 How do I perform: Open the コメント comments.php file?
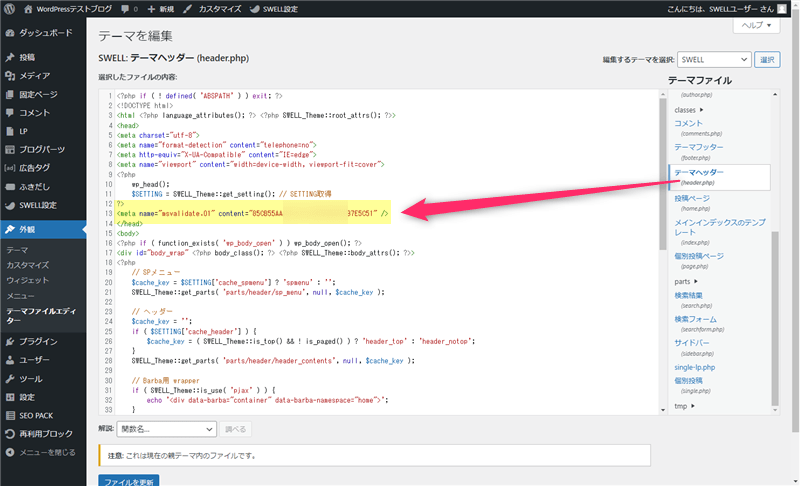point(688,123)
